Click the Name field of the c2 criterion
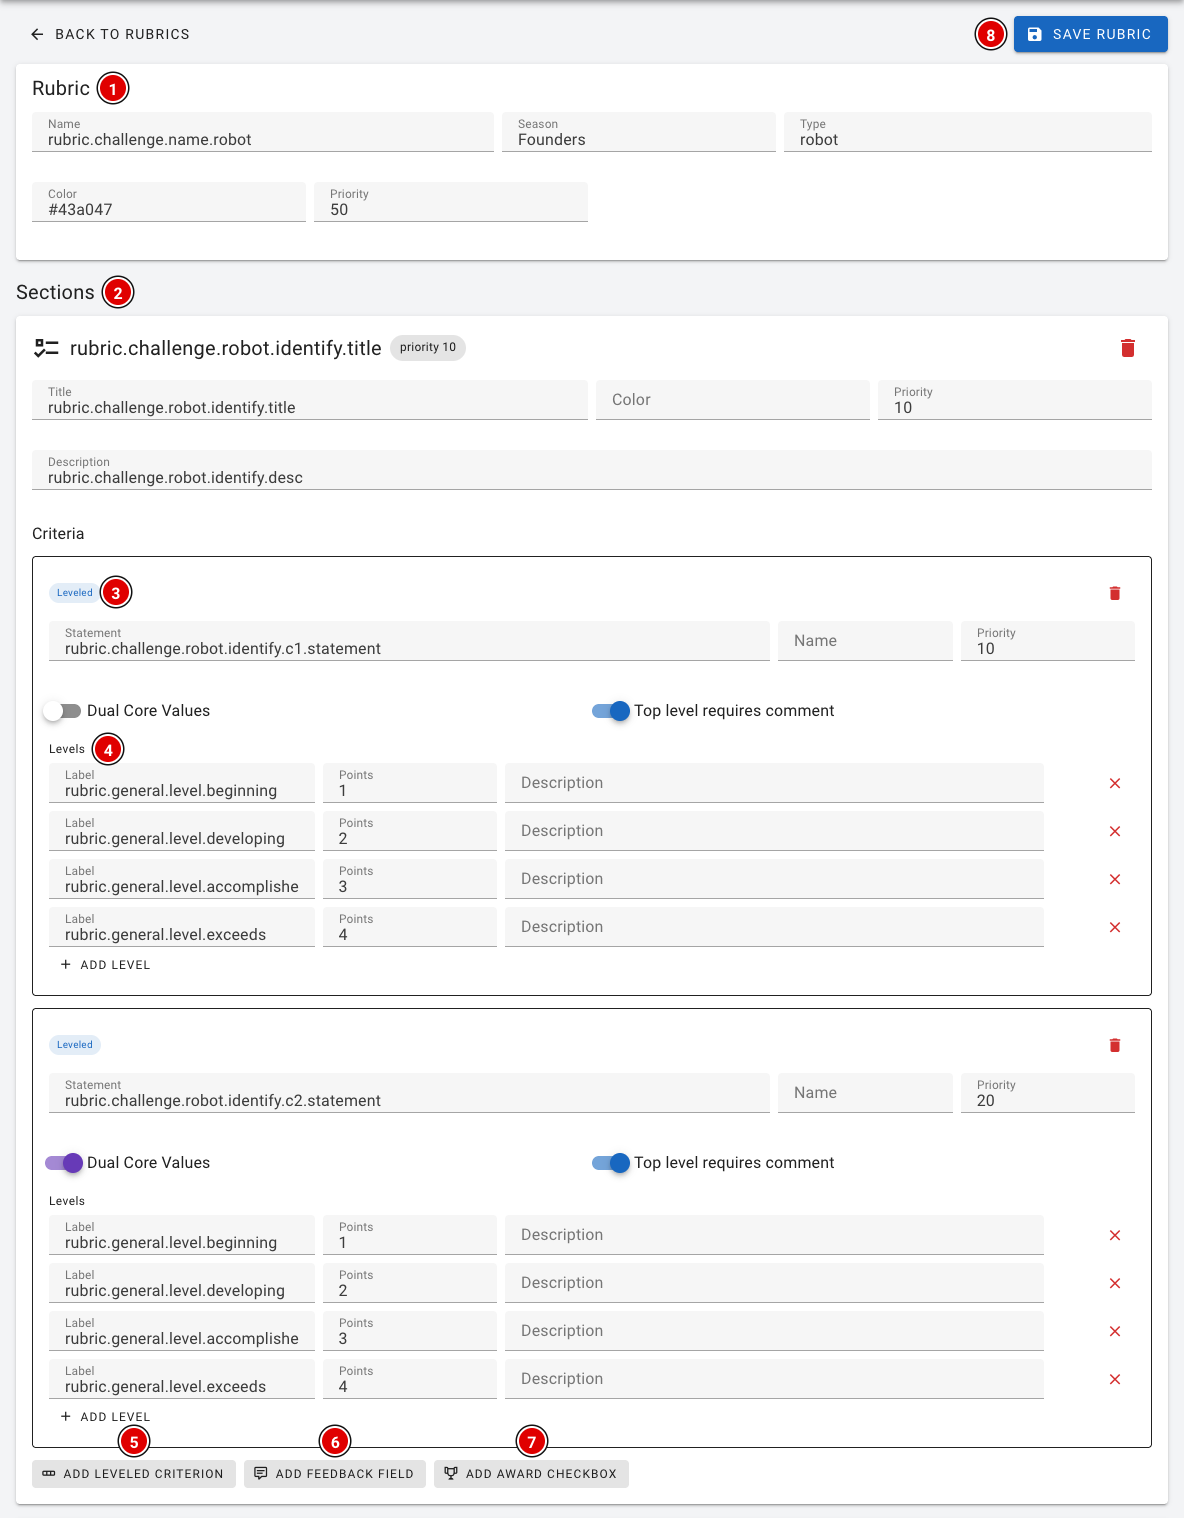 [865, 1093]
